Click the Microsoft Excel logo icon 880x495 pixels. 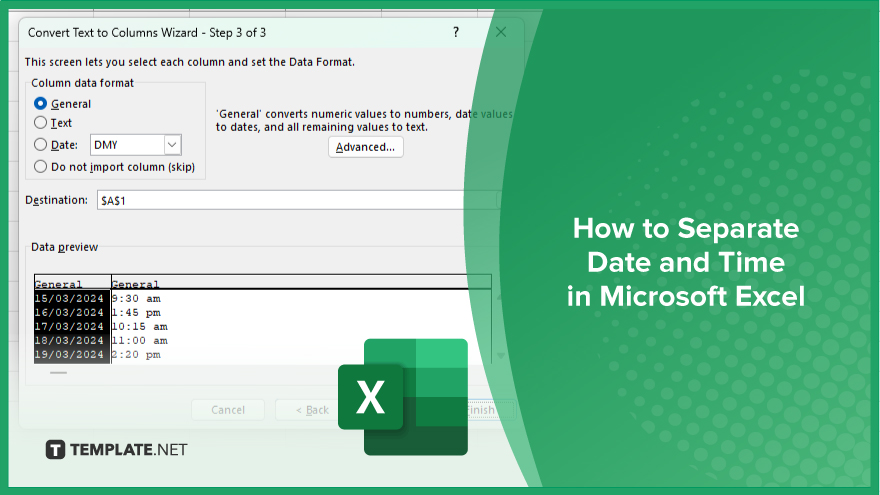click(x=403, y=397)
